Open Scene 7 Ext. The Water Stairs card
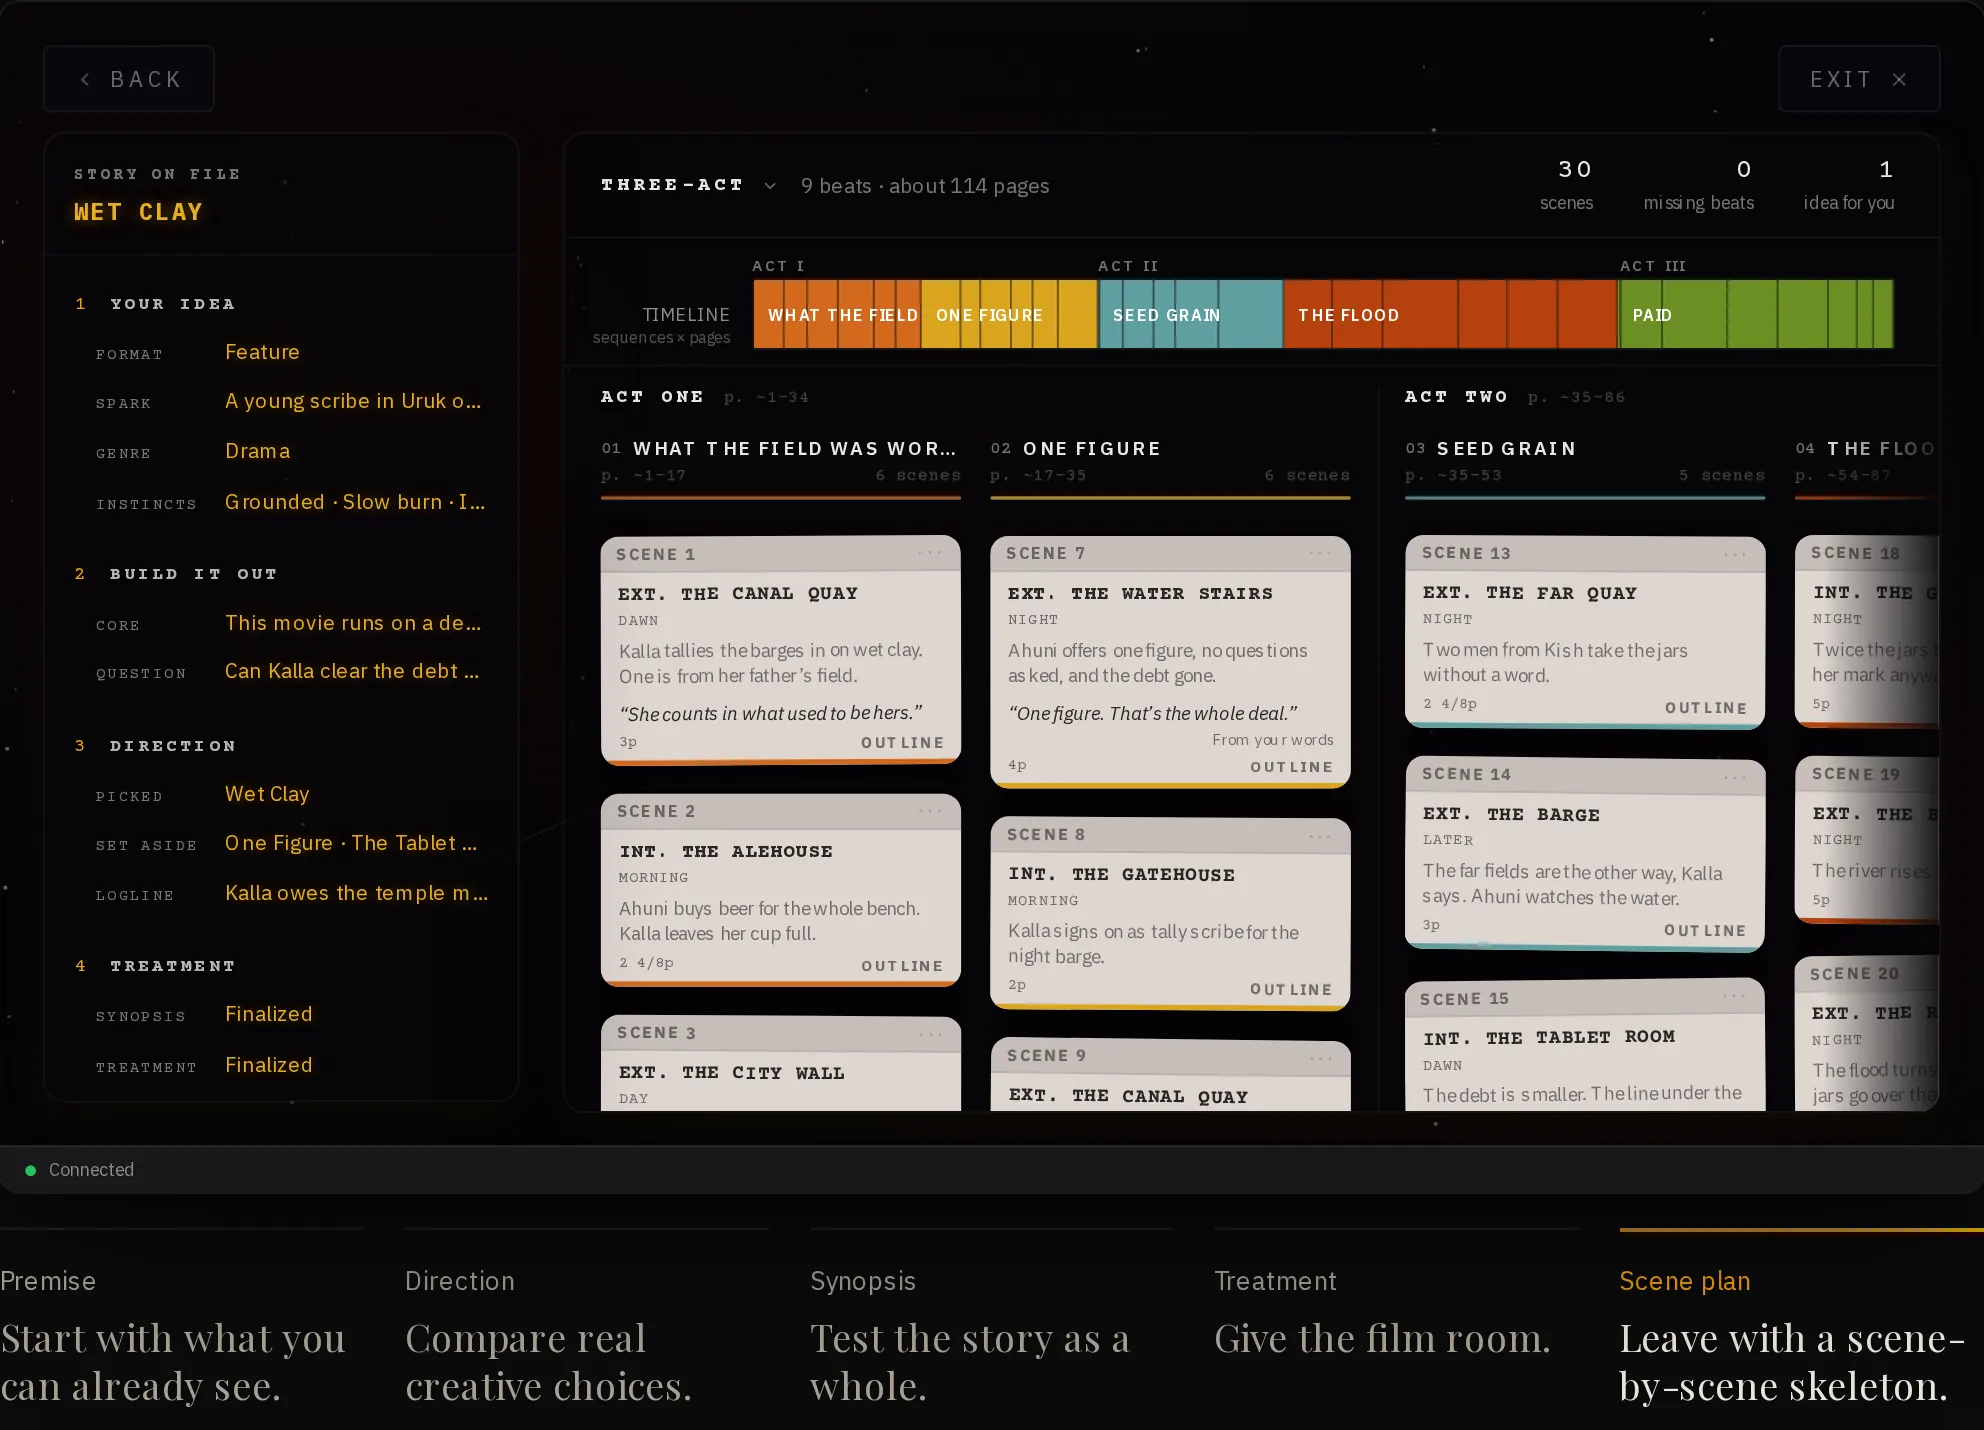The width and height of the screenshot is (1984, 1430). click(1170, 663)
